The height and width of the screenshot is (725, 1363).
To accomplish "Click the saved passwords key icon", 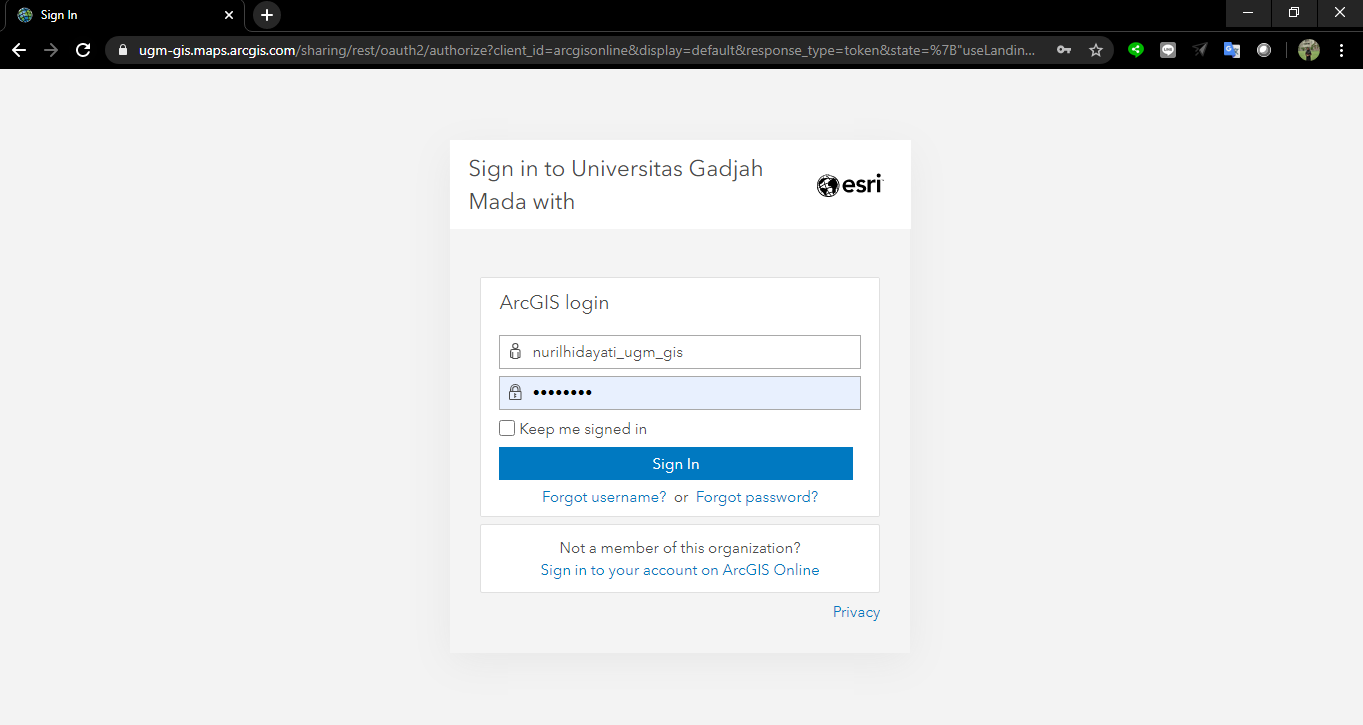I will coord(1064,50).
